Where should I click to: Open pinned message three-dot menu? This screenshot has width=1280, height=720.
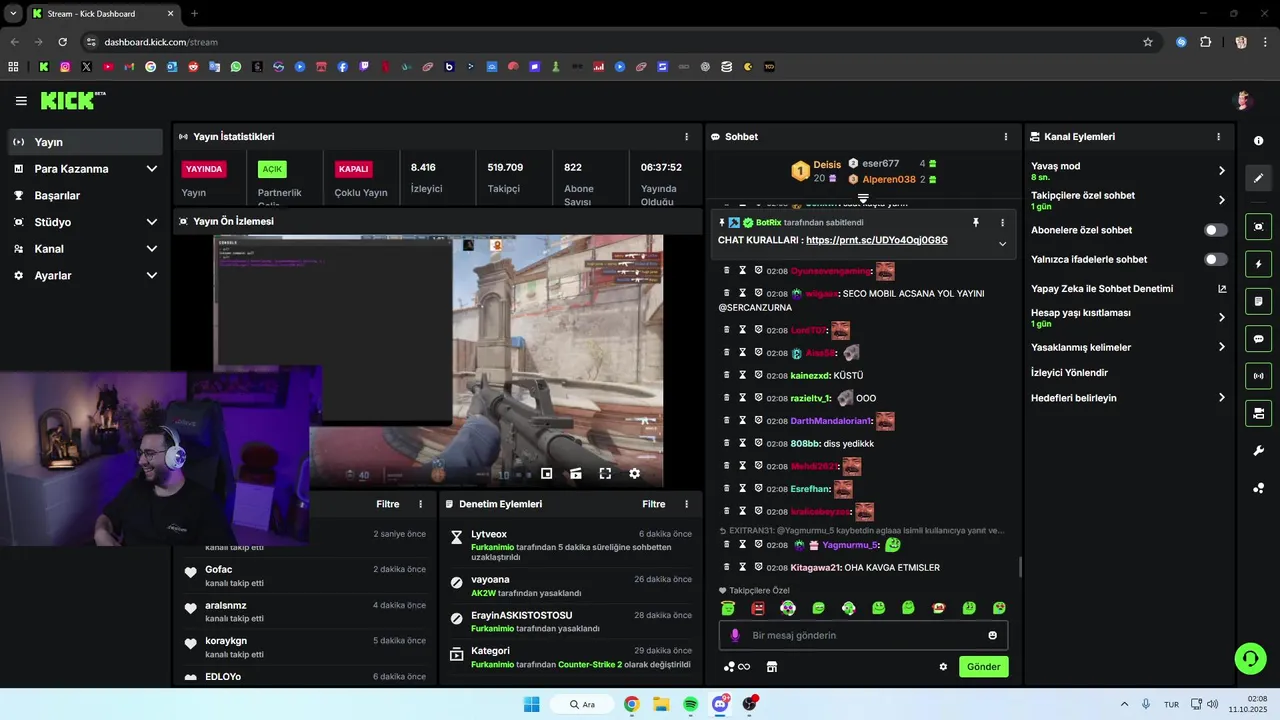[1002, 223]
